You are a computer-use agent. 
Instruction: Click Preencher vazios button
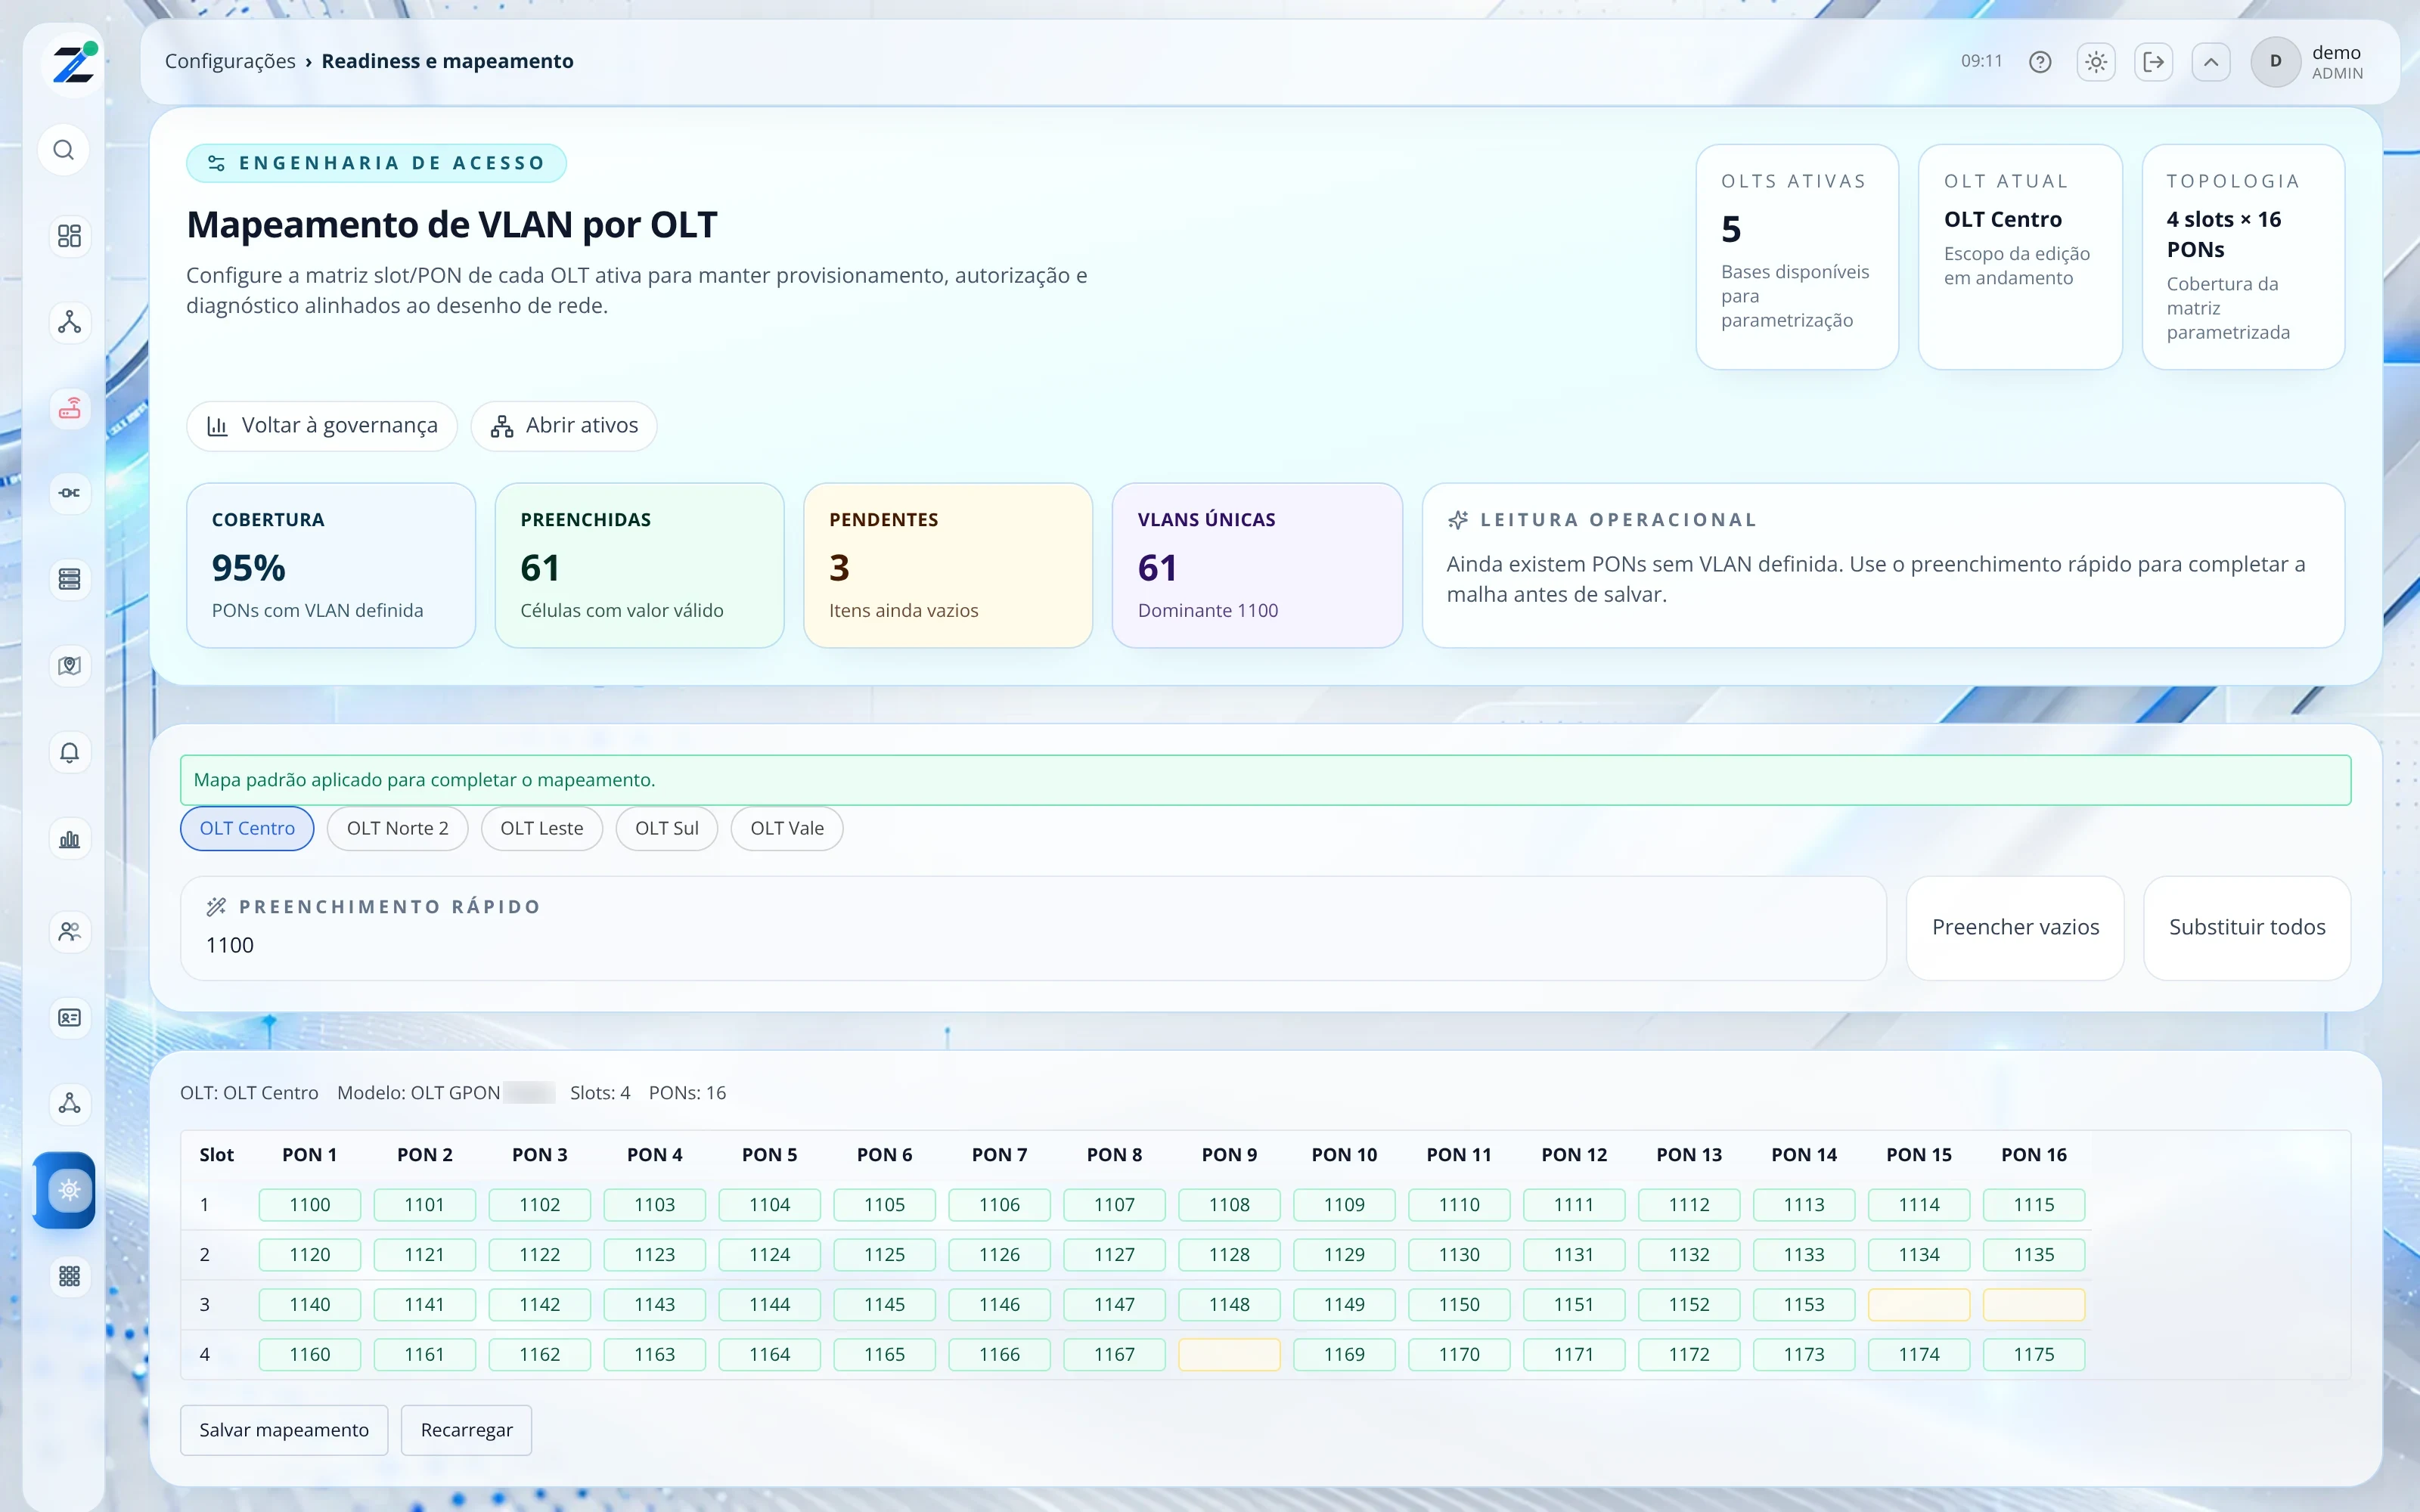click(2015, 928)
